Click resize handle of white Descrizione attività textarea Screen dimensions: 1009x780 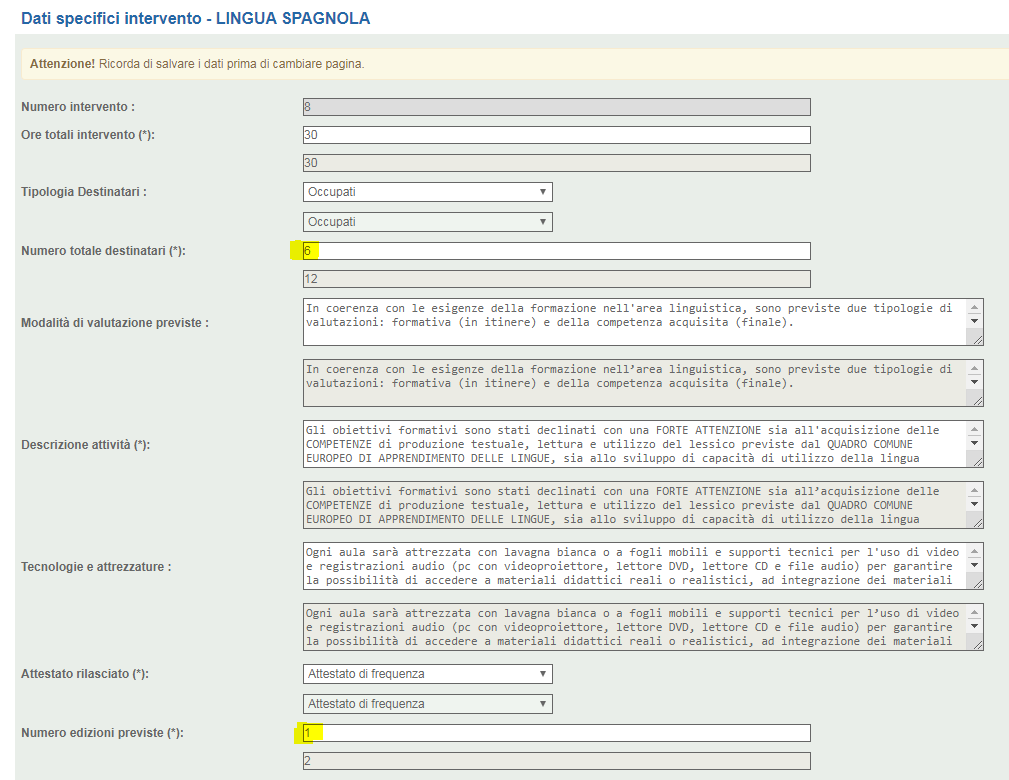(x=976, y=461)
